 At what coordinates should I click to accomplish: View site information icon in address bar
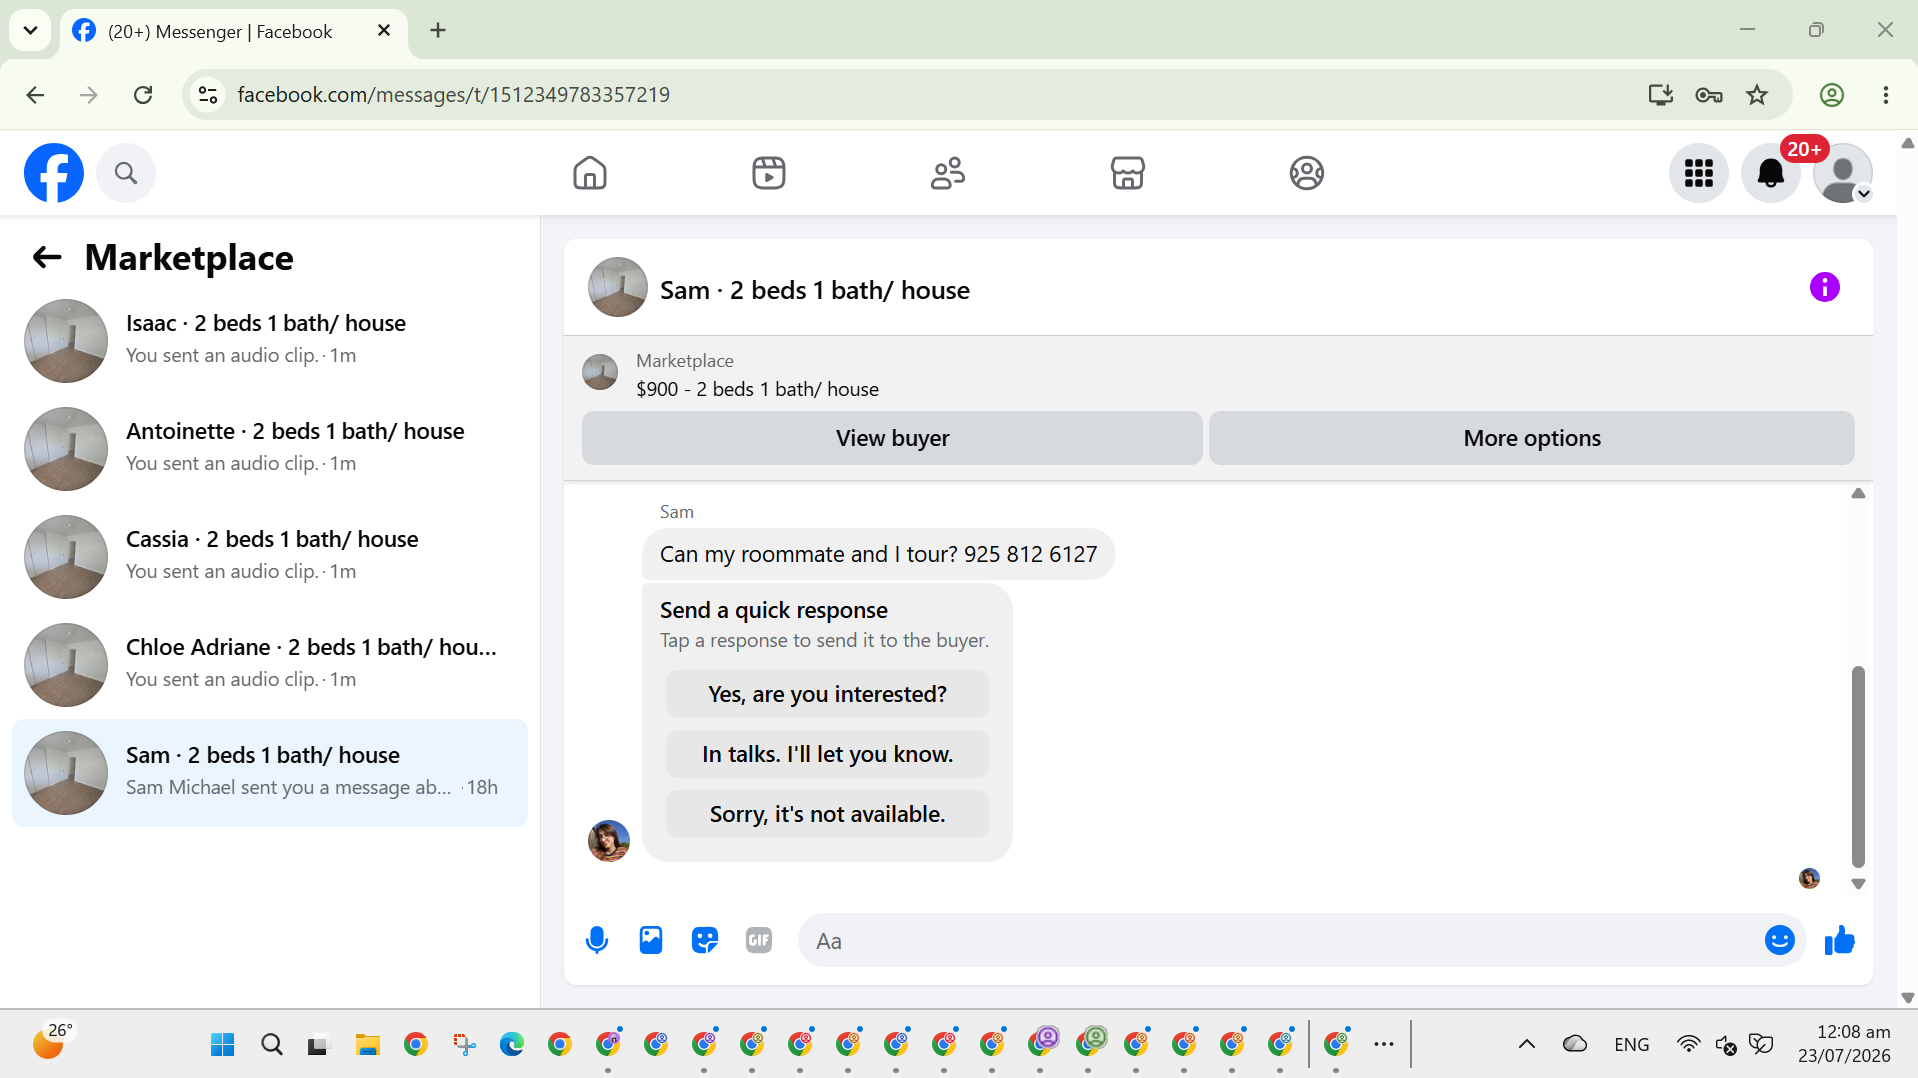(208, 95)
